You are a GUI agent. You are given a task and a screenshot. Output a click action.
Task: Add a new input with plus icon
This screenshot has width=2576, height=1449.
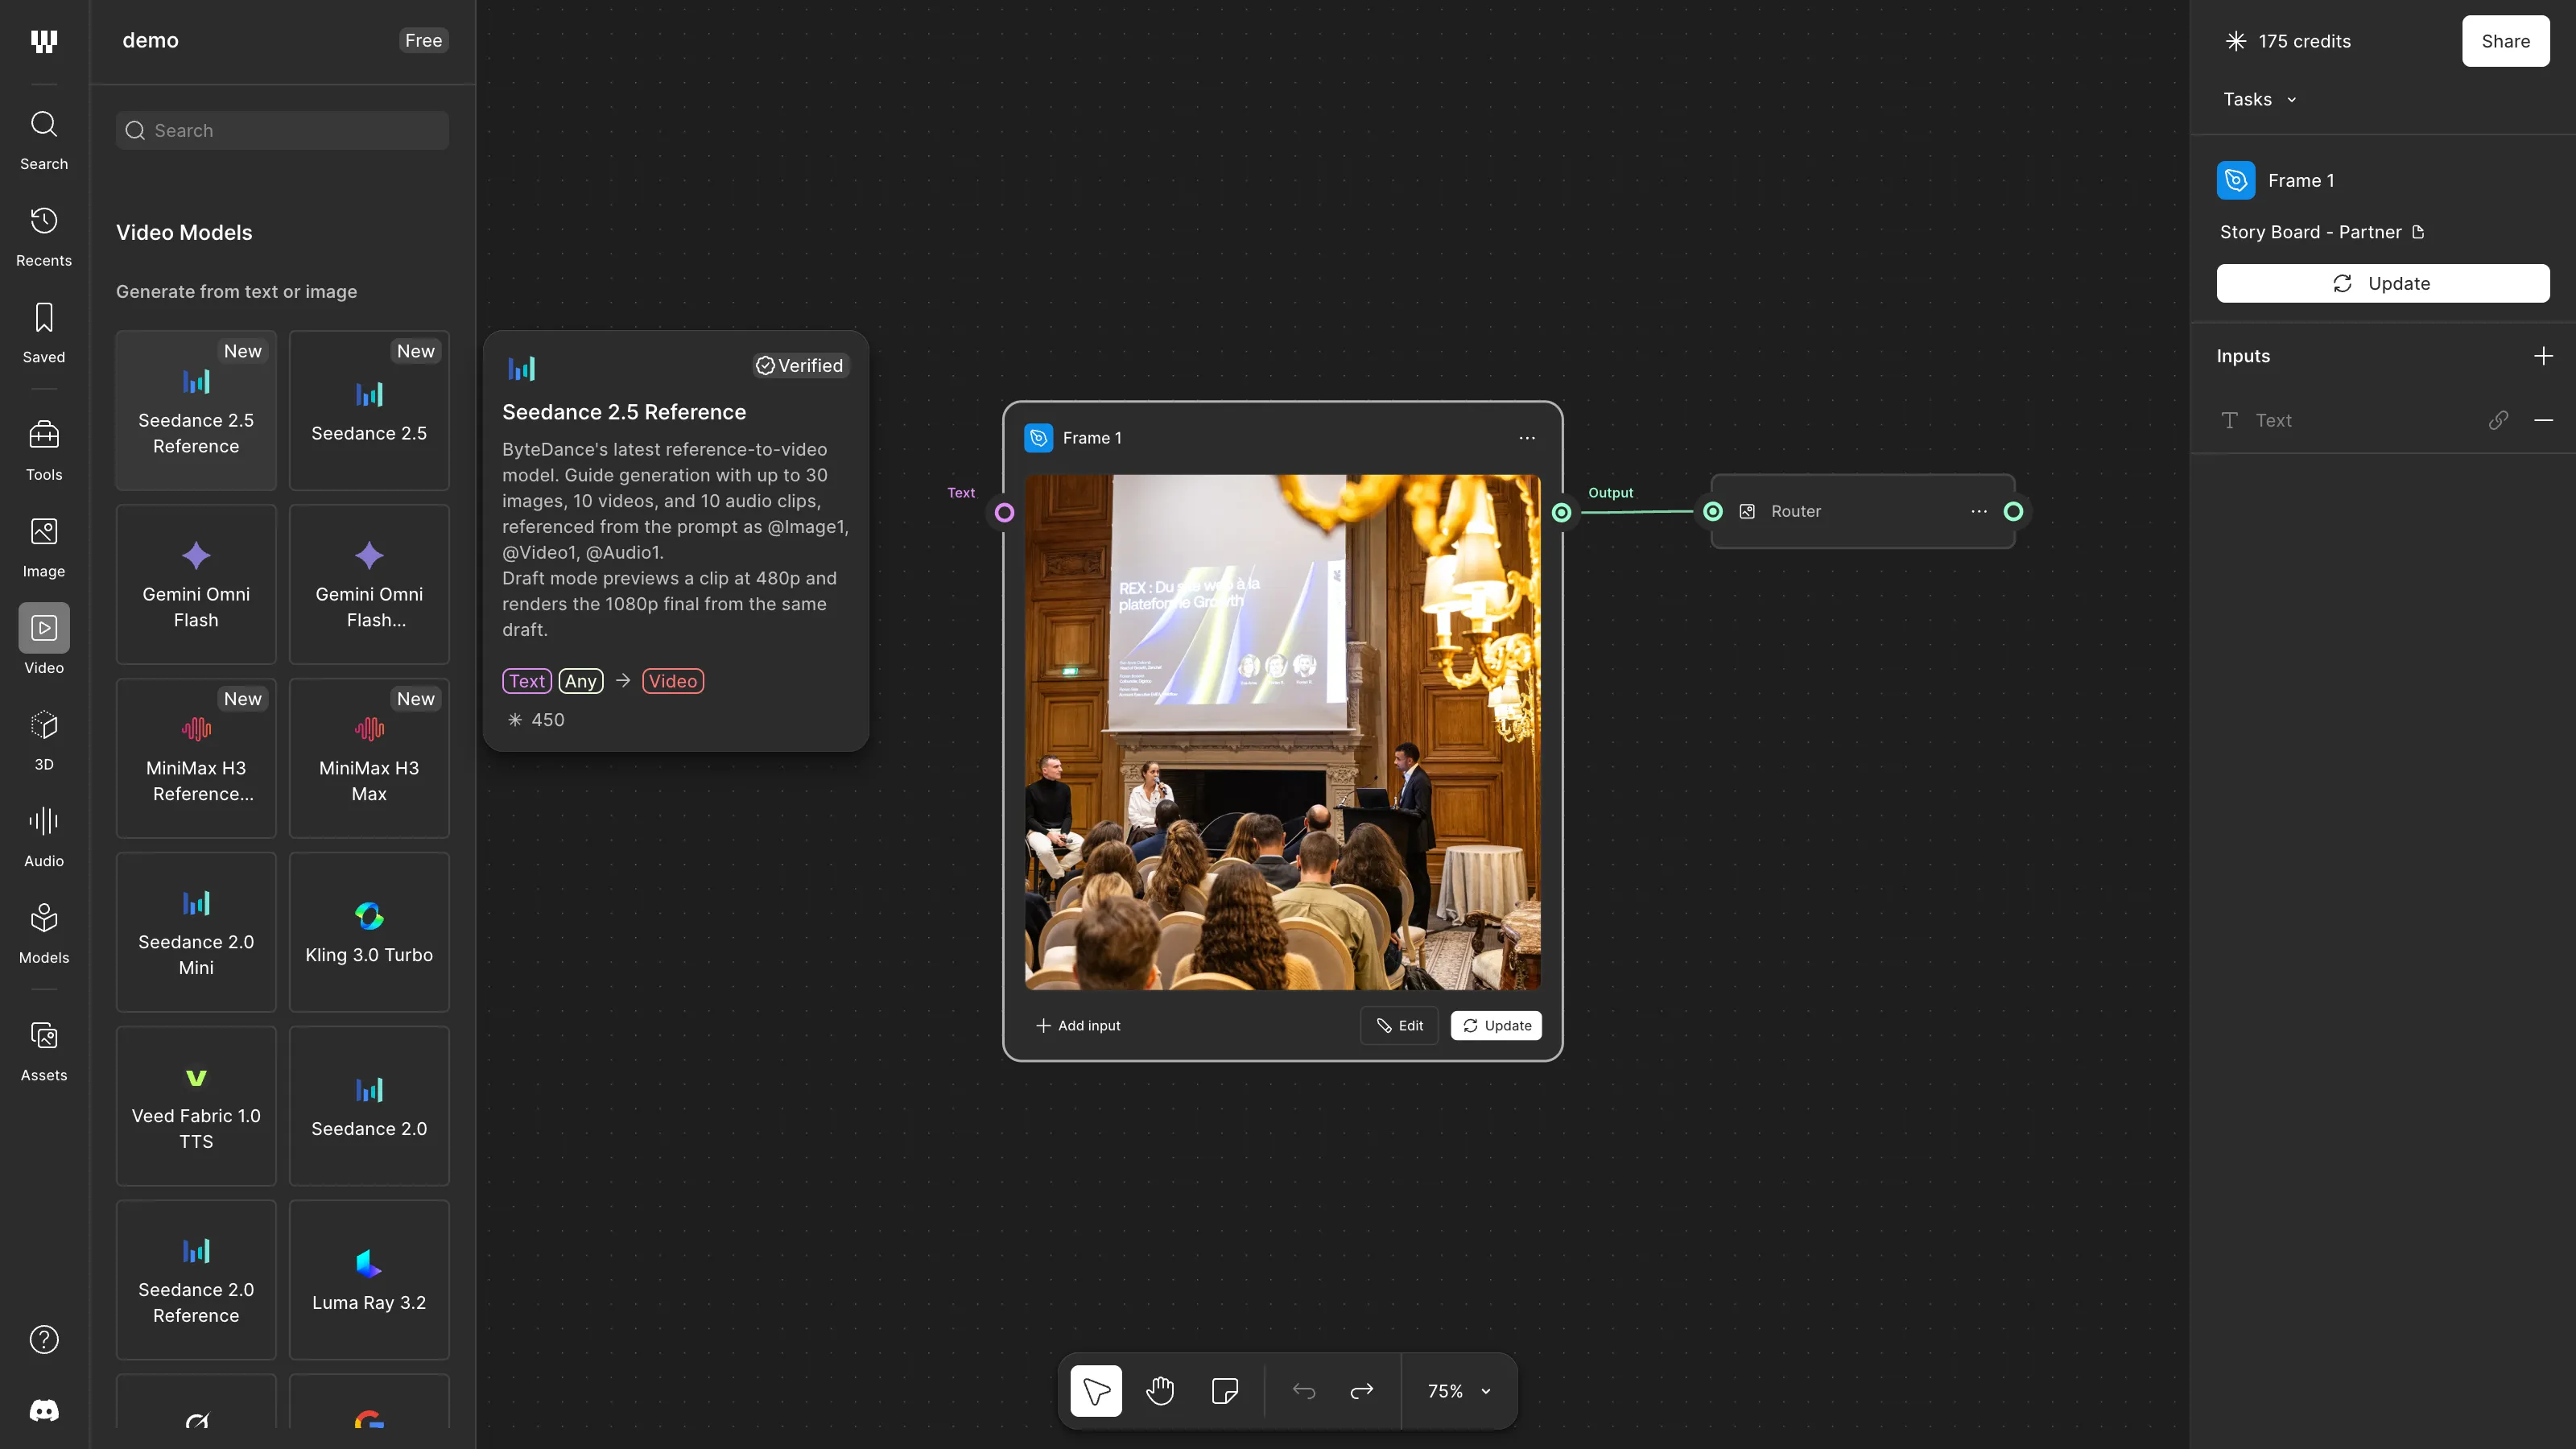(2544, 356)
